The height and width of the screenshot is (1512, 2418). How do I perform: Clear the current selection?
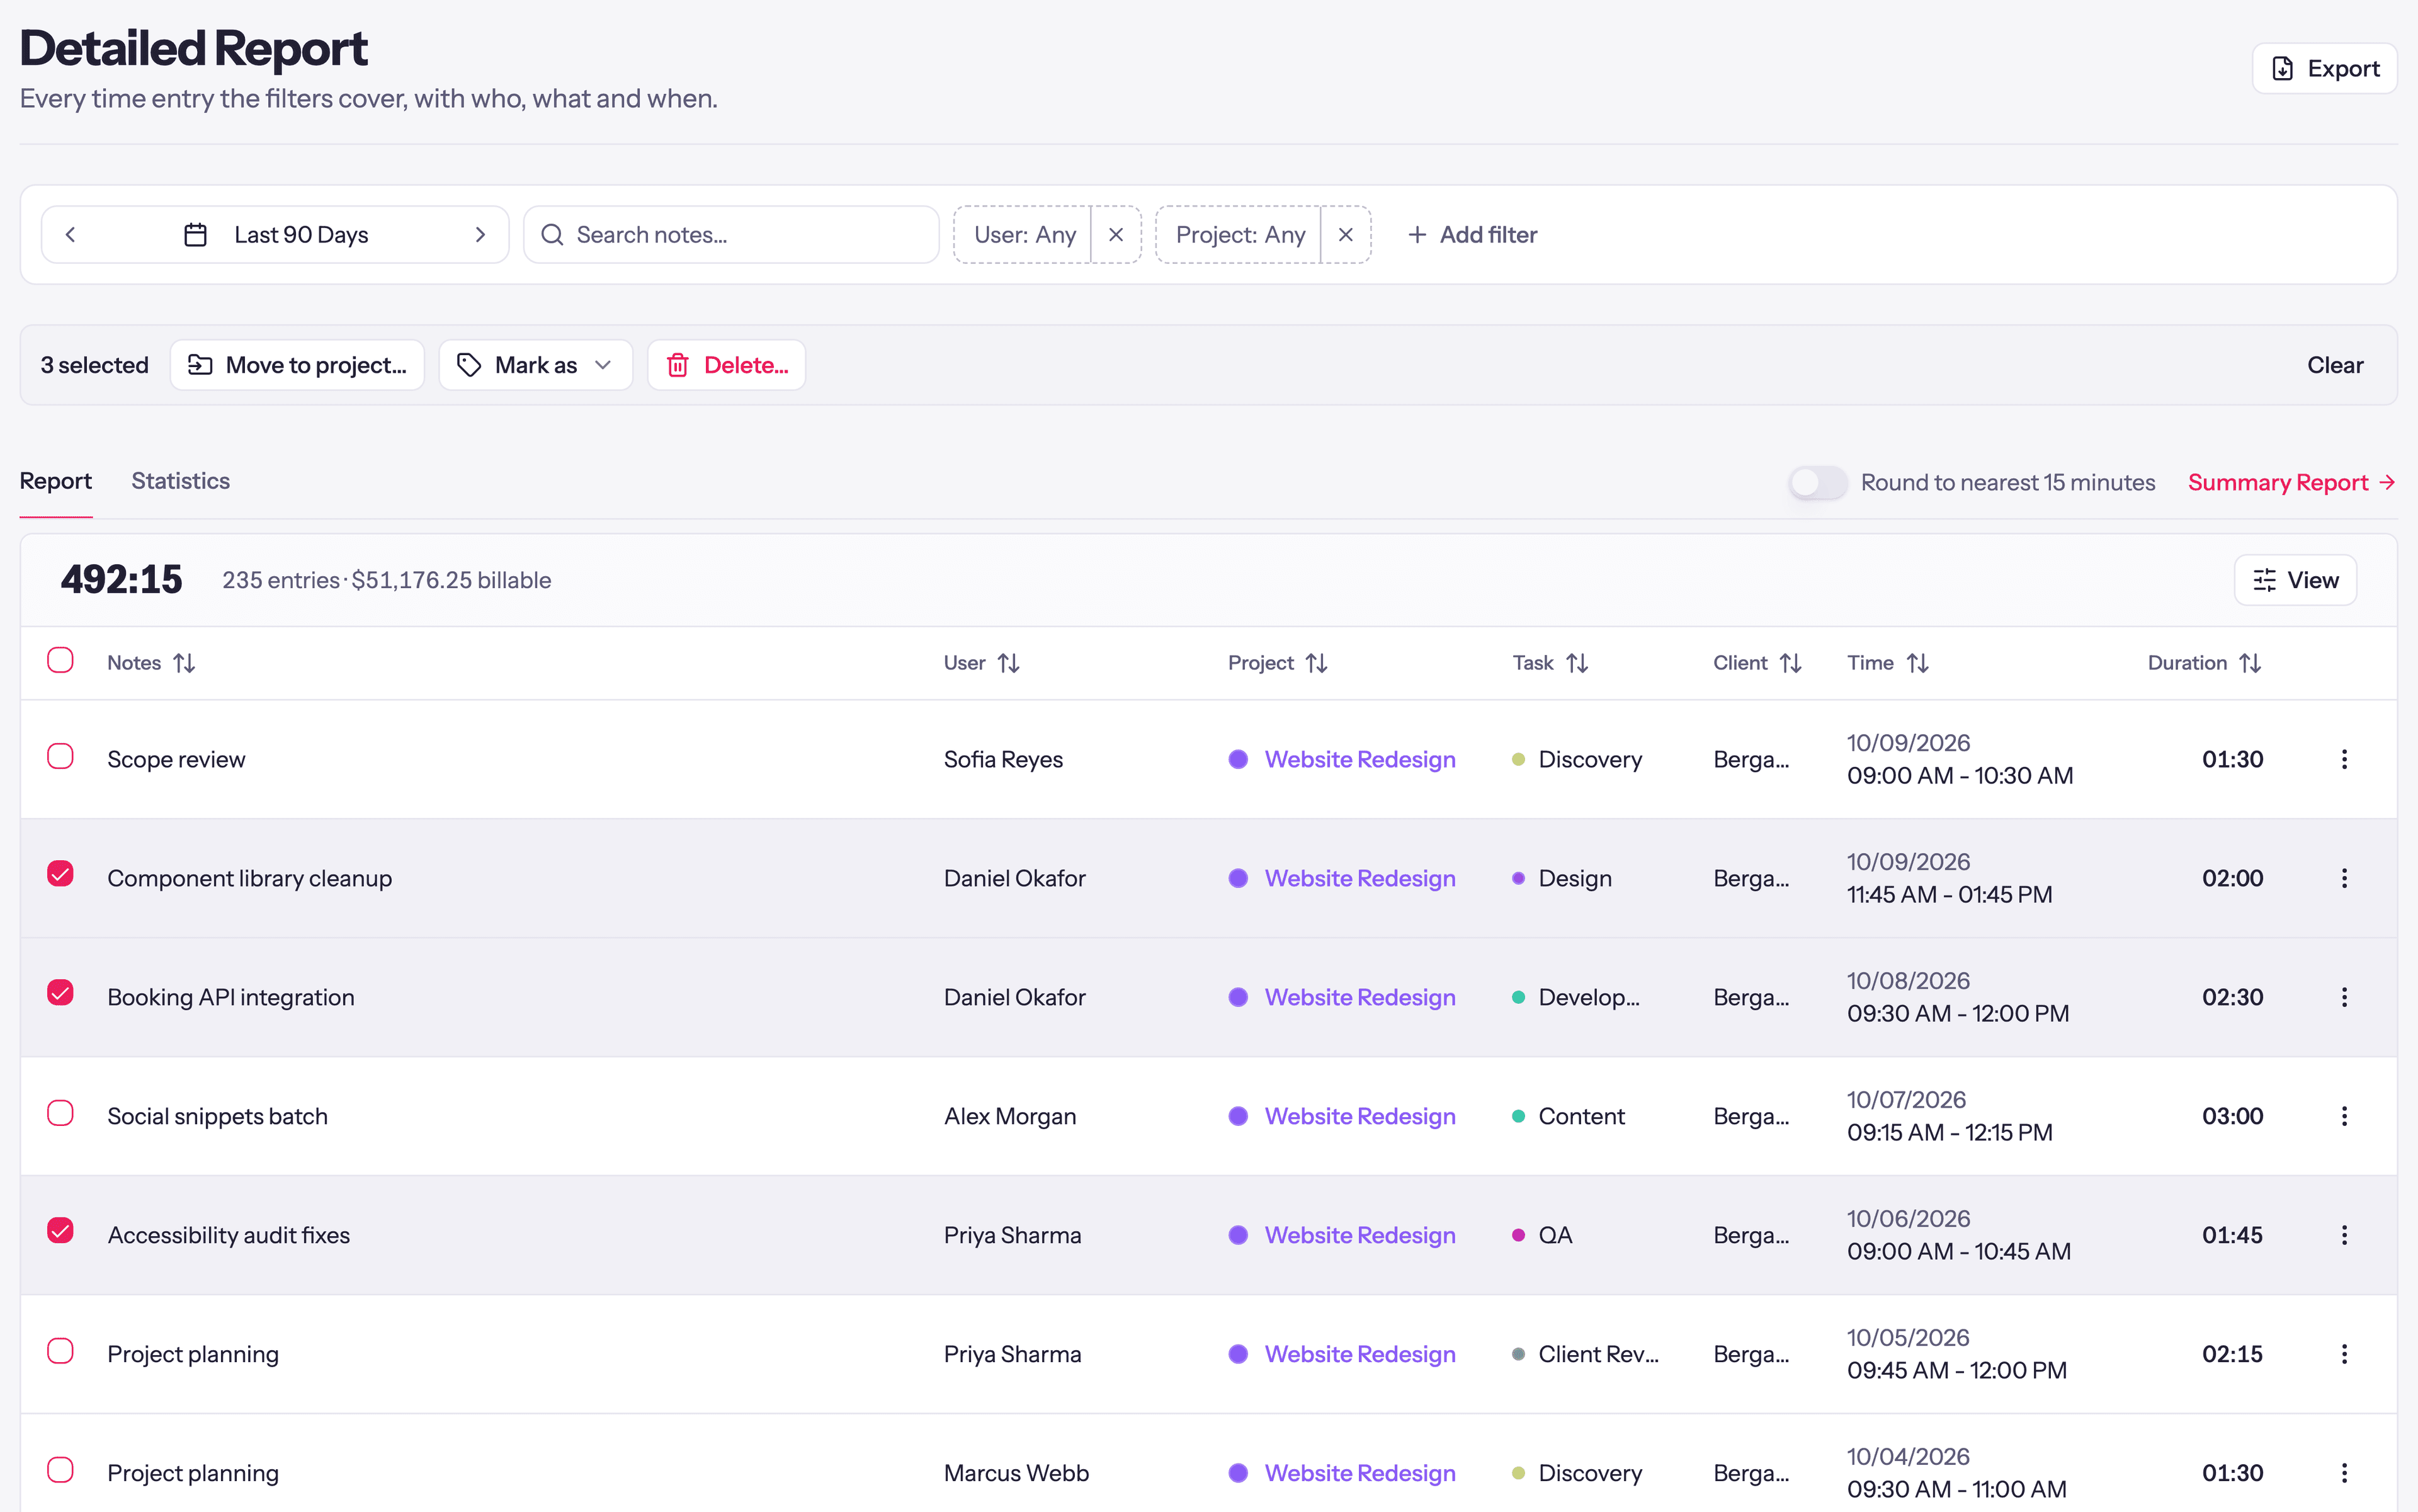pyautogui.click(x=2335, y=365)
